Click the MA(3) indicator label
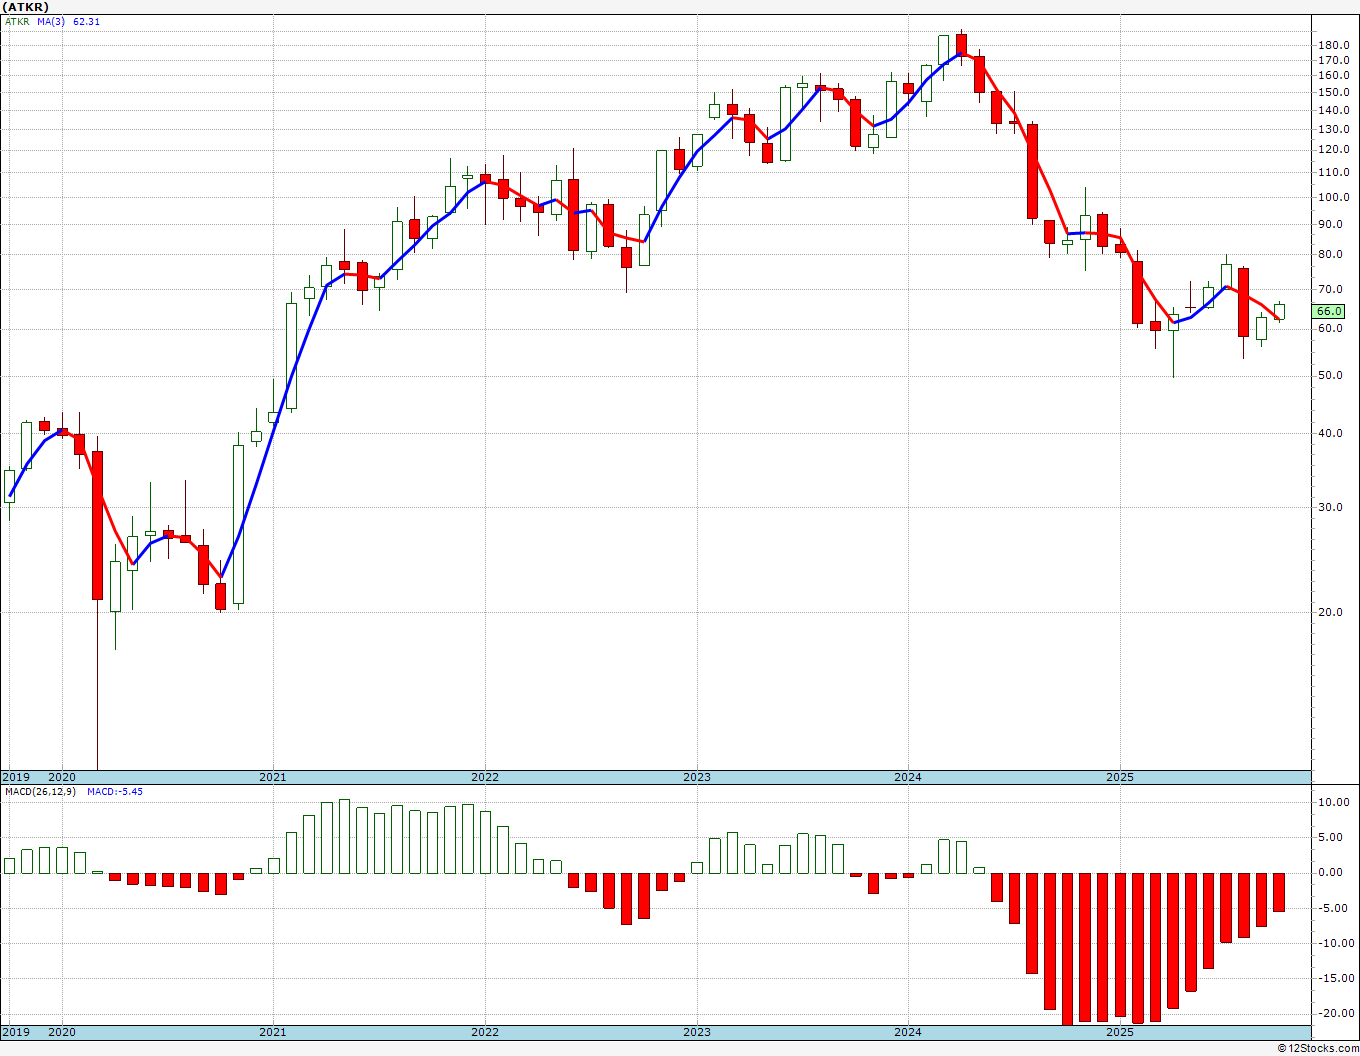The image size is (1360, 1056). coord(52,21)
